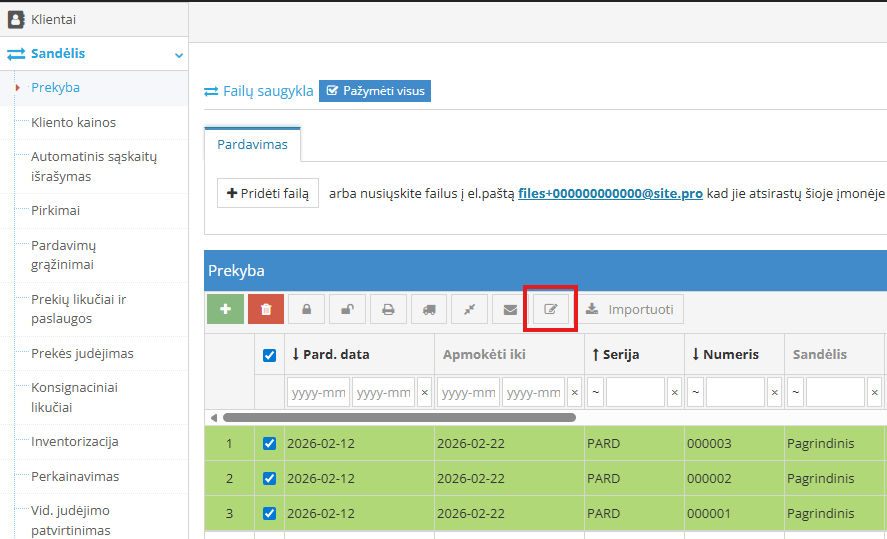Uncheck the checkbox for row 1

point(269,443)
